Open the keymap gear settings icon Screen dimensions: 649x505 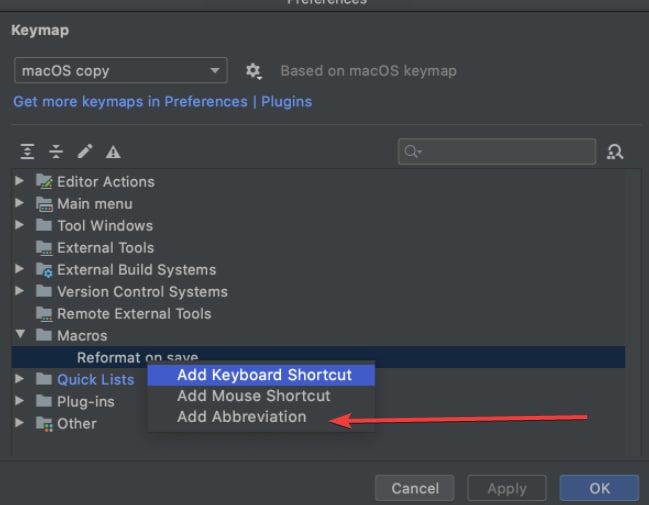[x=253, y=71]
